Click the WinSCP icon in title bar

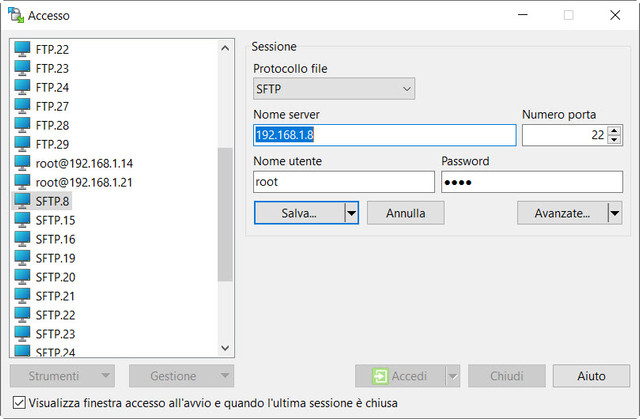15,15
